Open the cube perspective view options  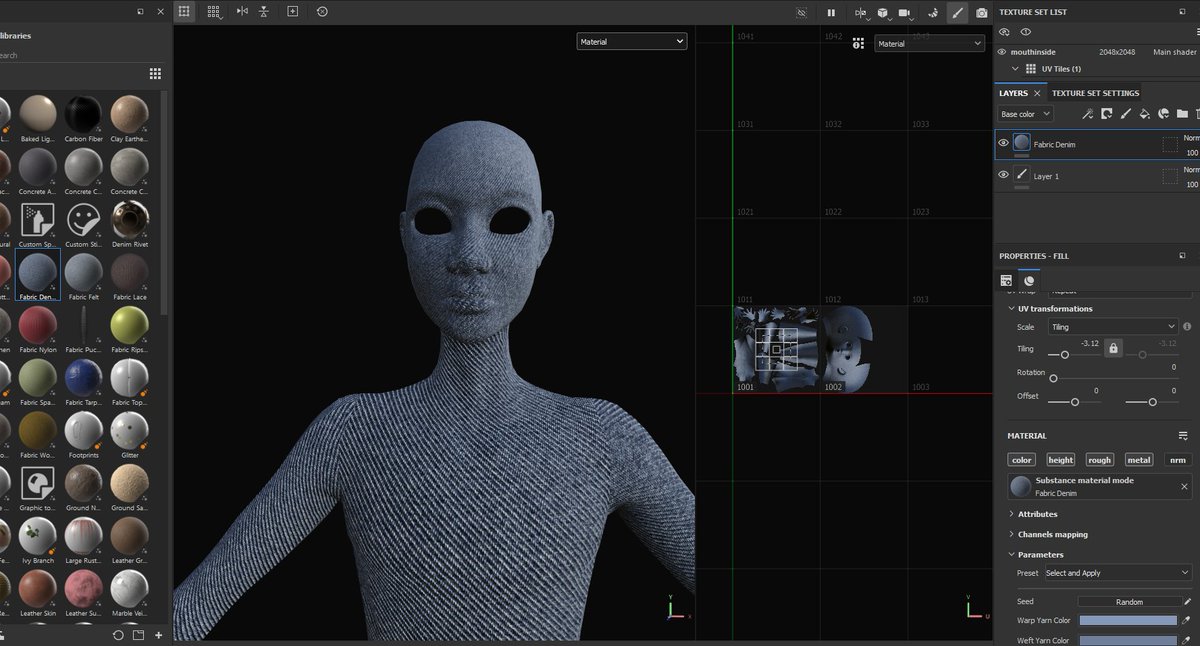(x=883, y=13)
